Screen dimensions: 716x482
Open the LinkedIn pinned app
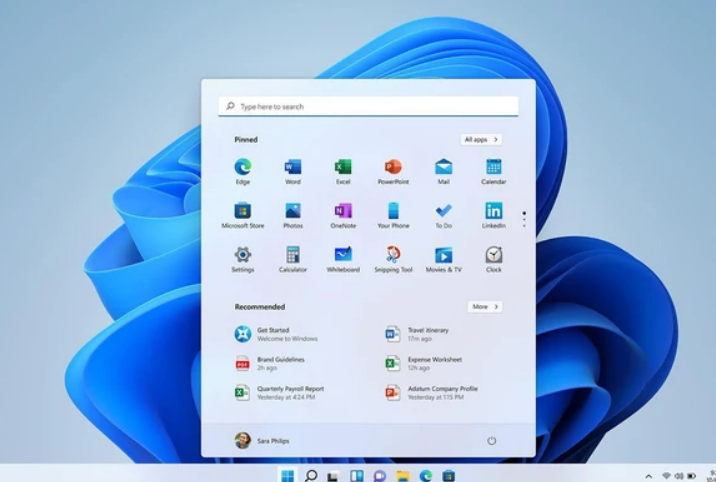click(494, 215)
